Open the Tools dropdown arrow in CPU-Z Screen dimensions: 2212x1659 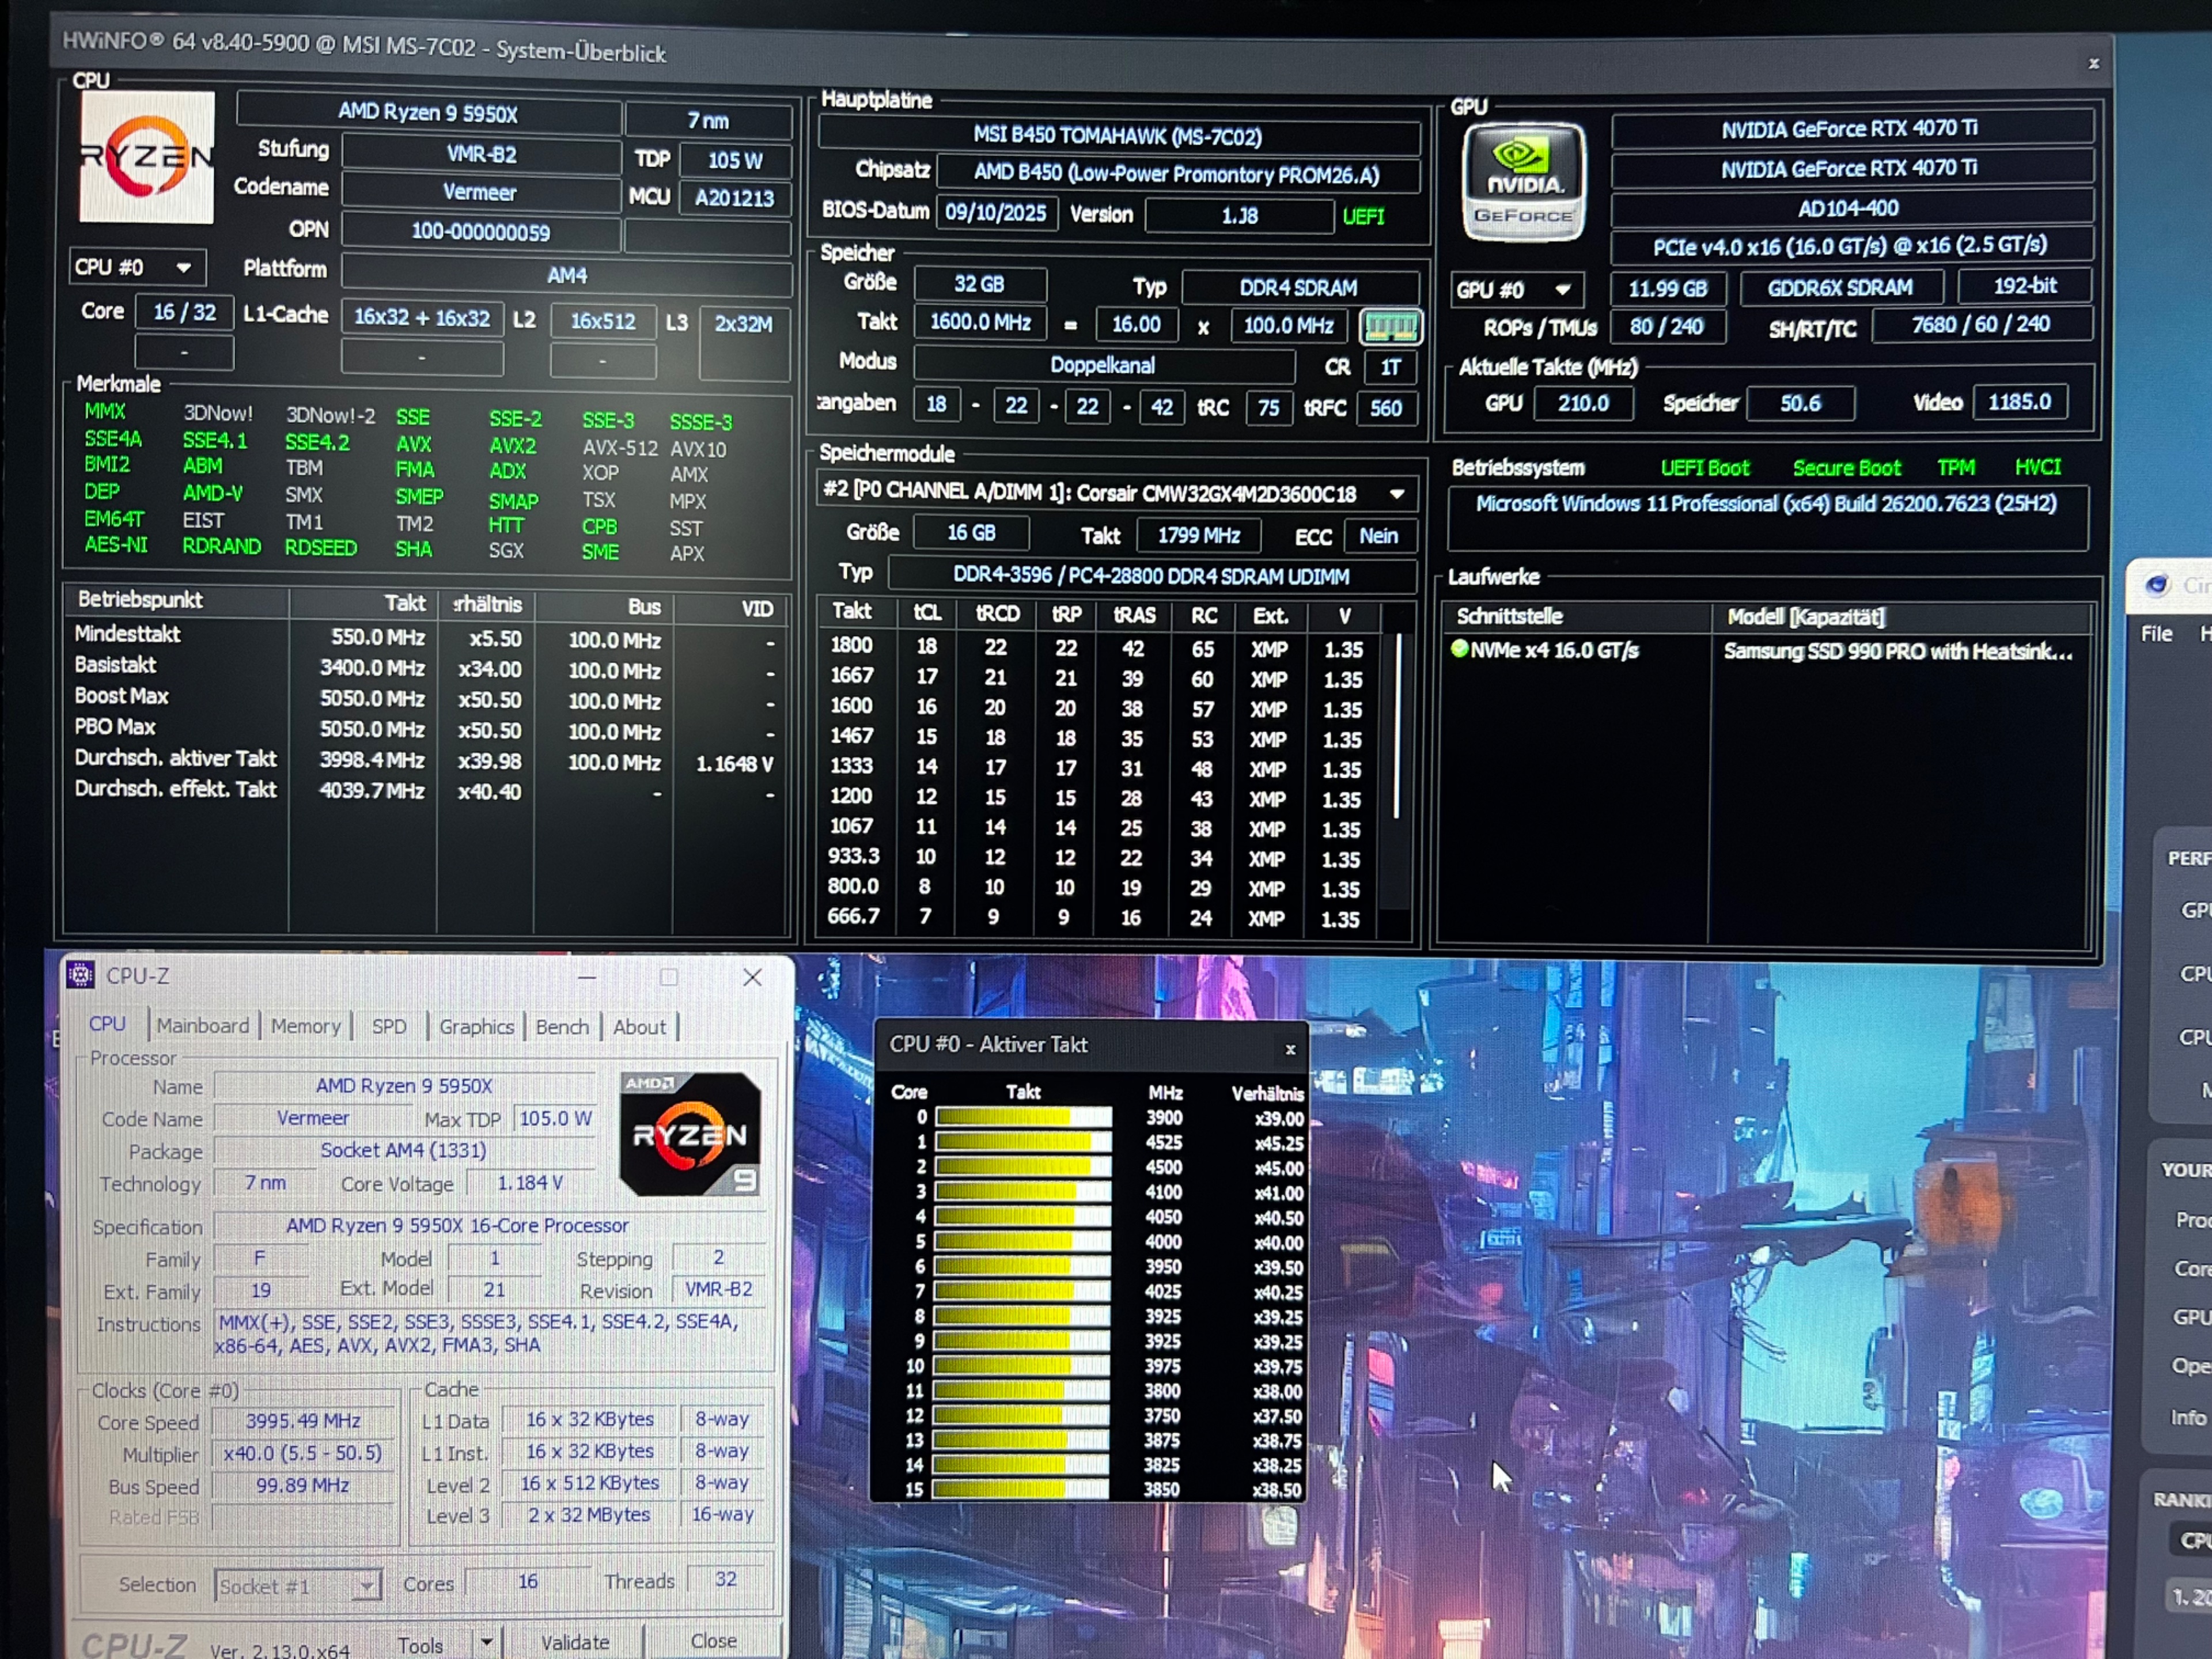click(486, 1642)
